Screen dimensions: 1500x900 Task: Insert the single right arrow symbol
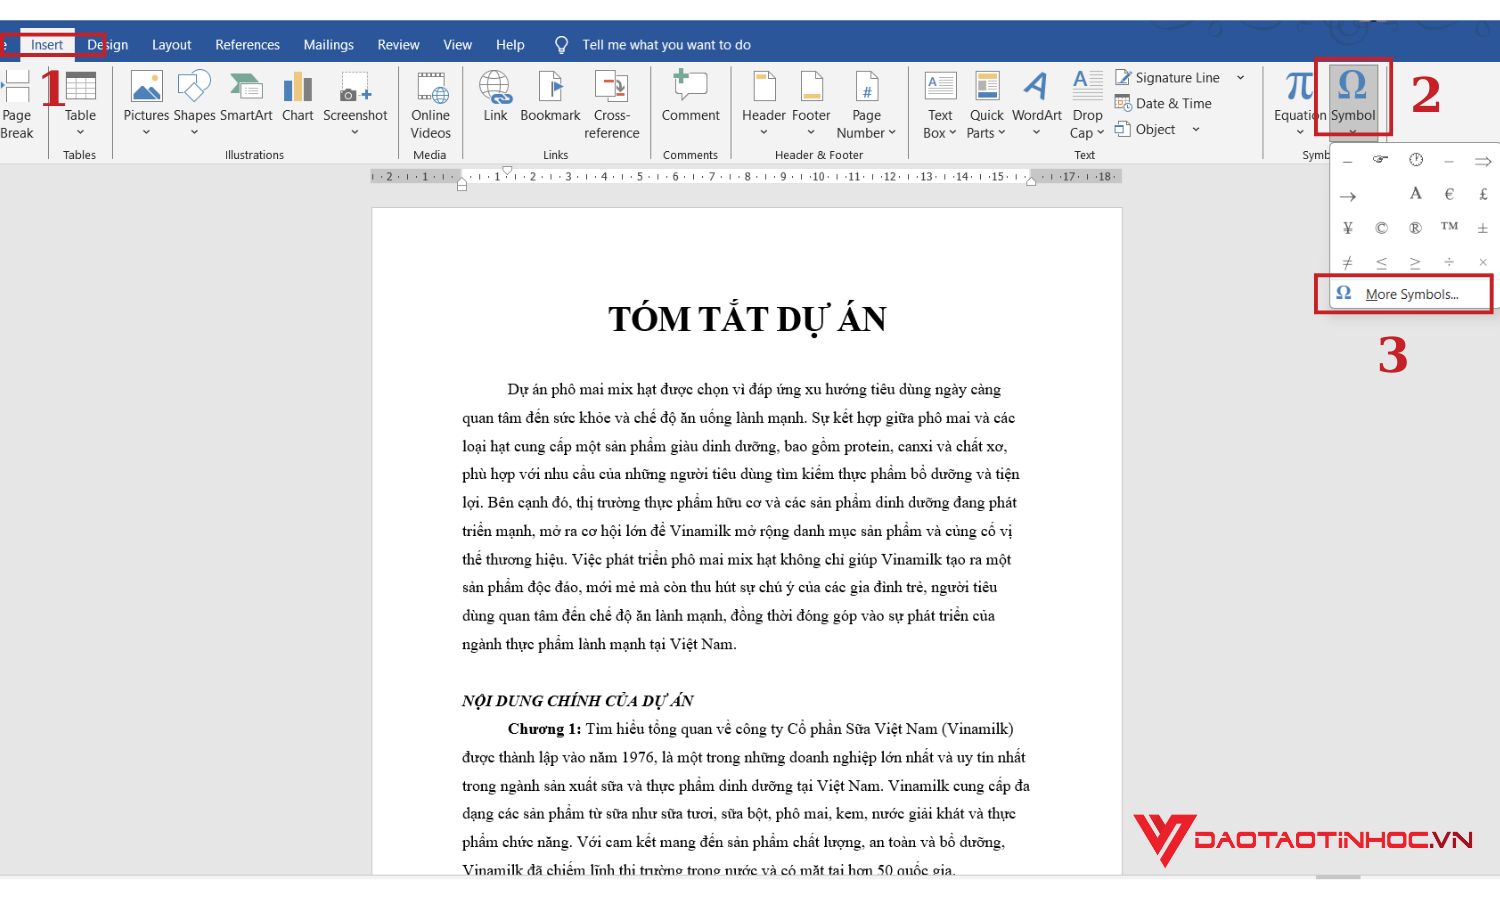[x=1347, y=195]
